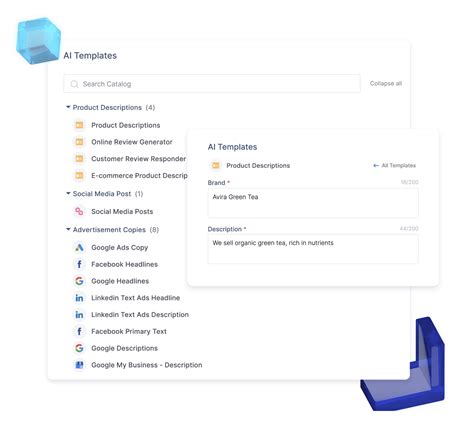
Task: Click the Online Review Generator icon
Action: coord(79,142)
